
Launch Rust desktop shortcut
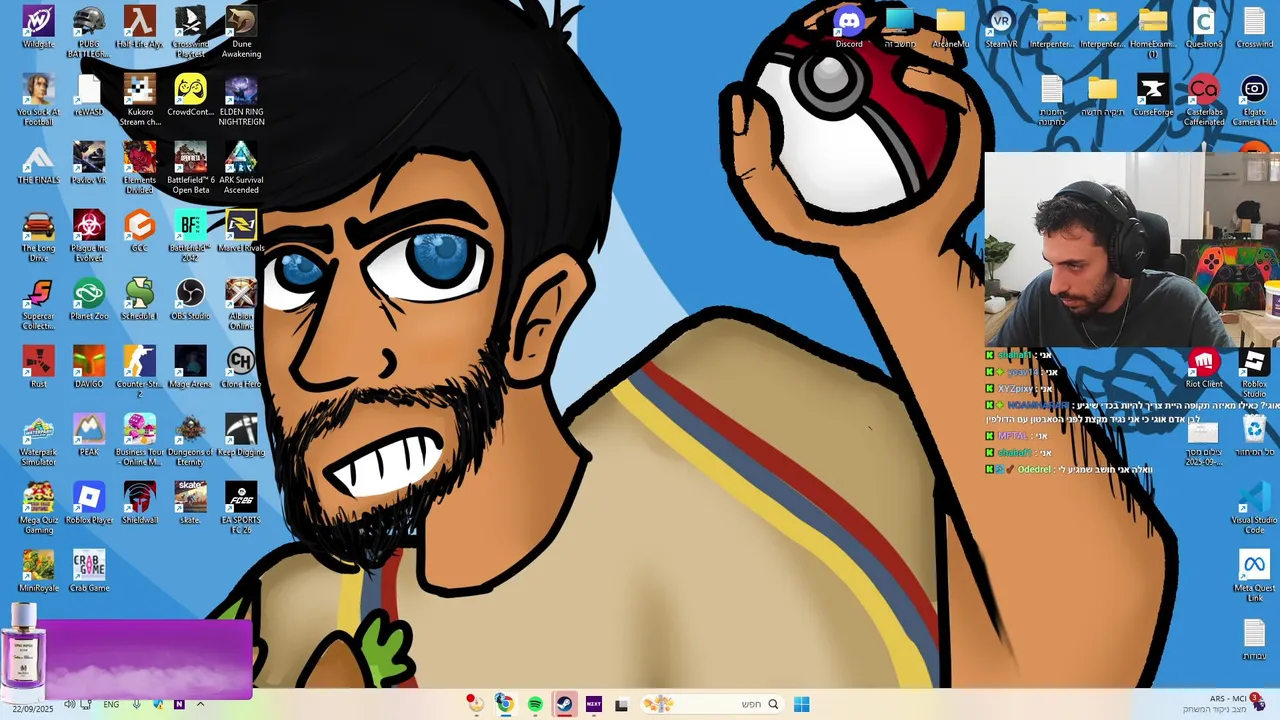click(38, 367)
